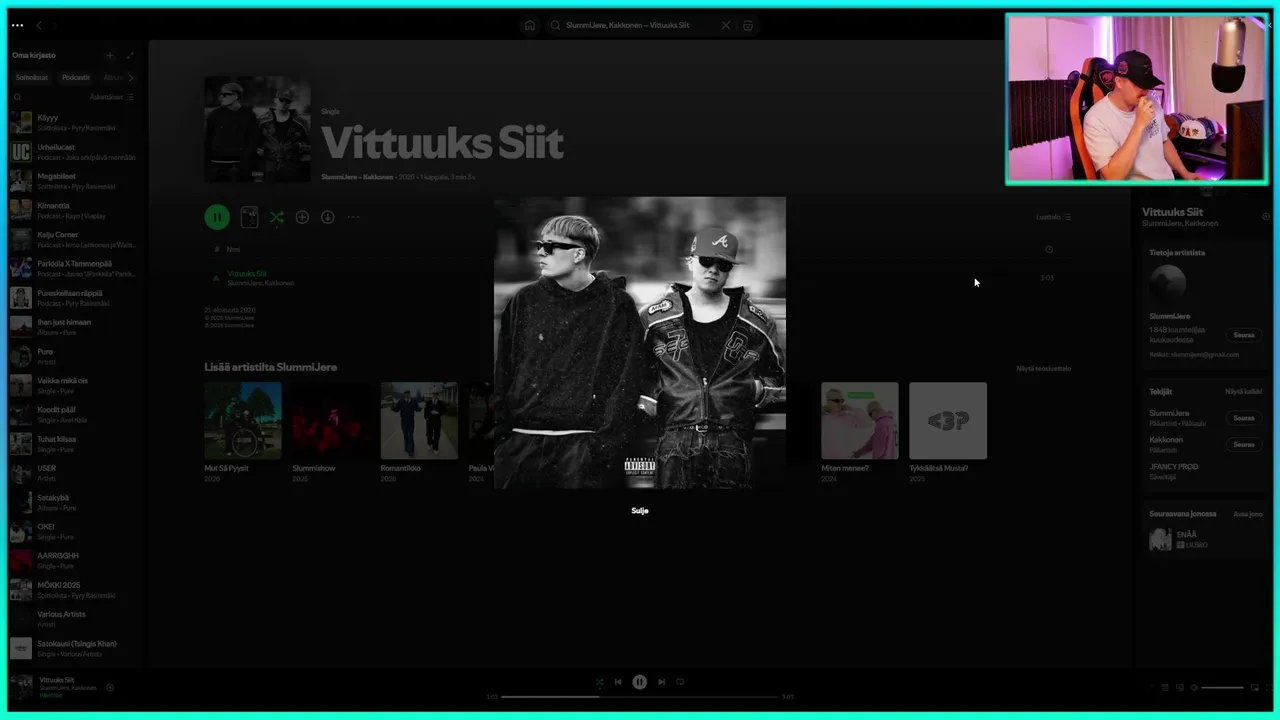
Task: Open the Home page icon
Action: tap(530, 25)
